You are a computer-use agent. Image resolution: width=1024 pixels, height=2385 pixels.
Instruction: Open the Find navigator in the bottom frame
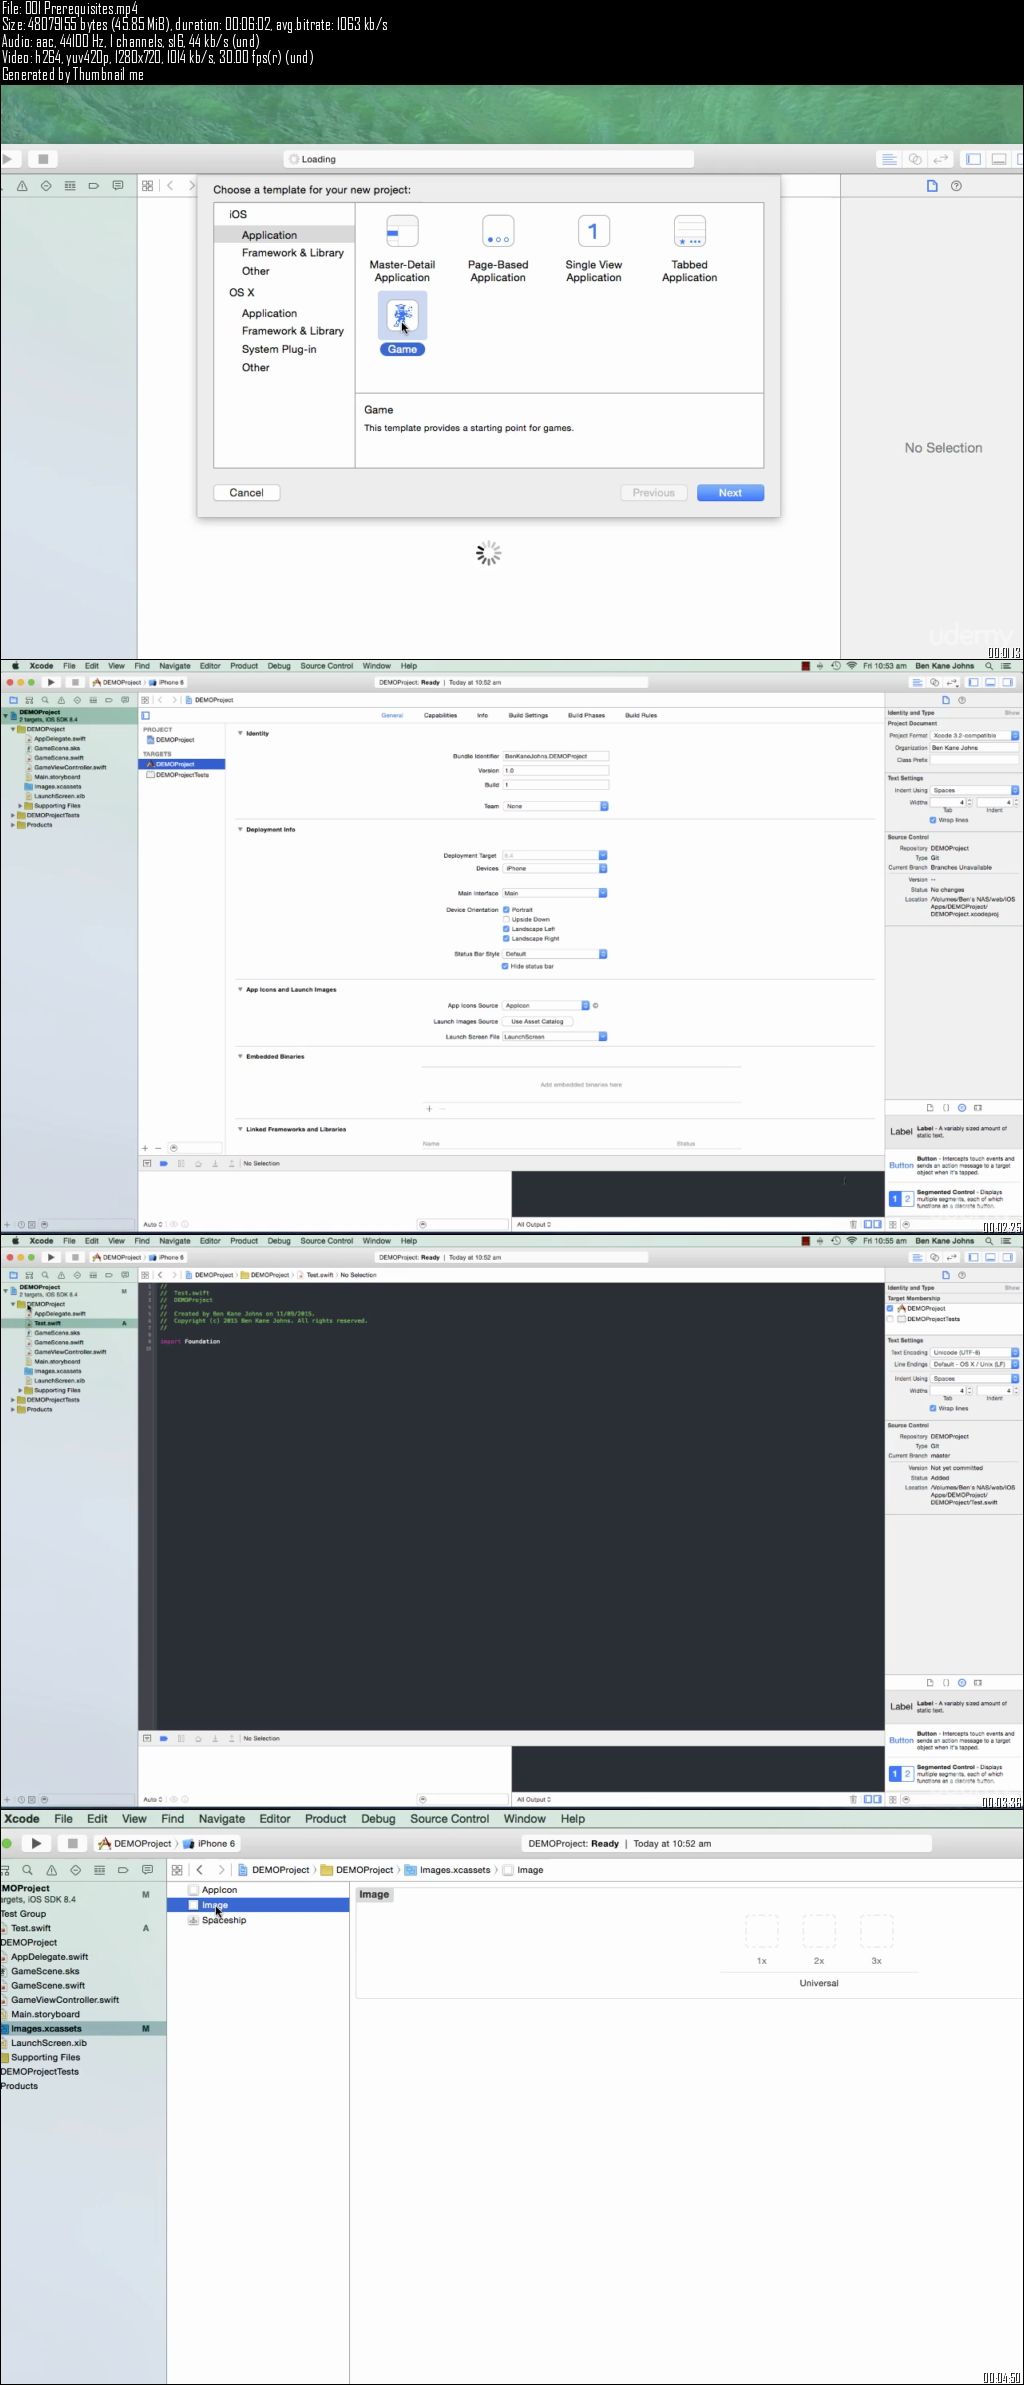coord(28,1870)
